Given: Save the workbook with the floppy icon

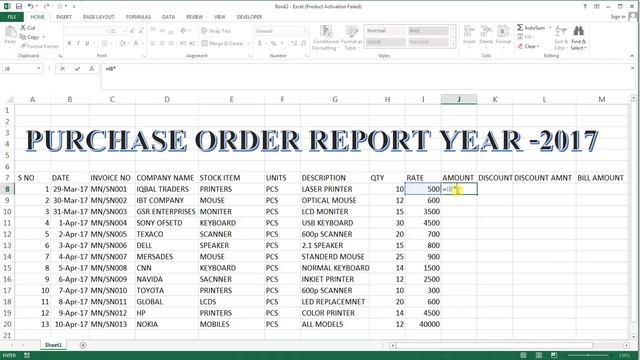Looking at the screenshot, I should tap(19, 6).
